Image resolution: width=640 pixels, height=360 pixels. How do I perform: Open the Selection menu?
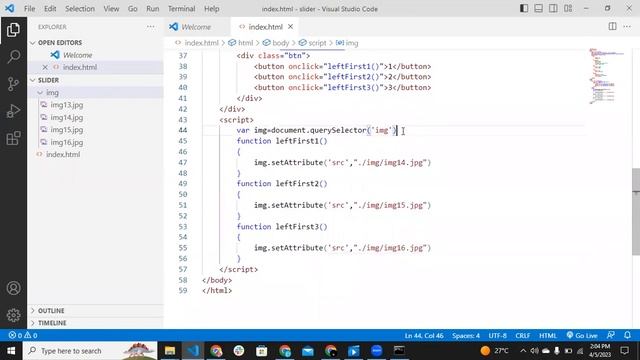click(x=80, y=9)
